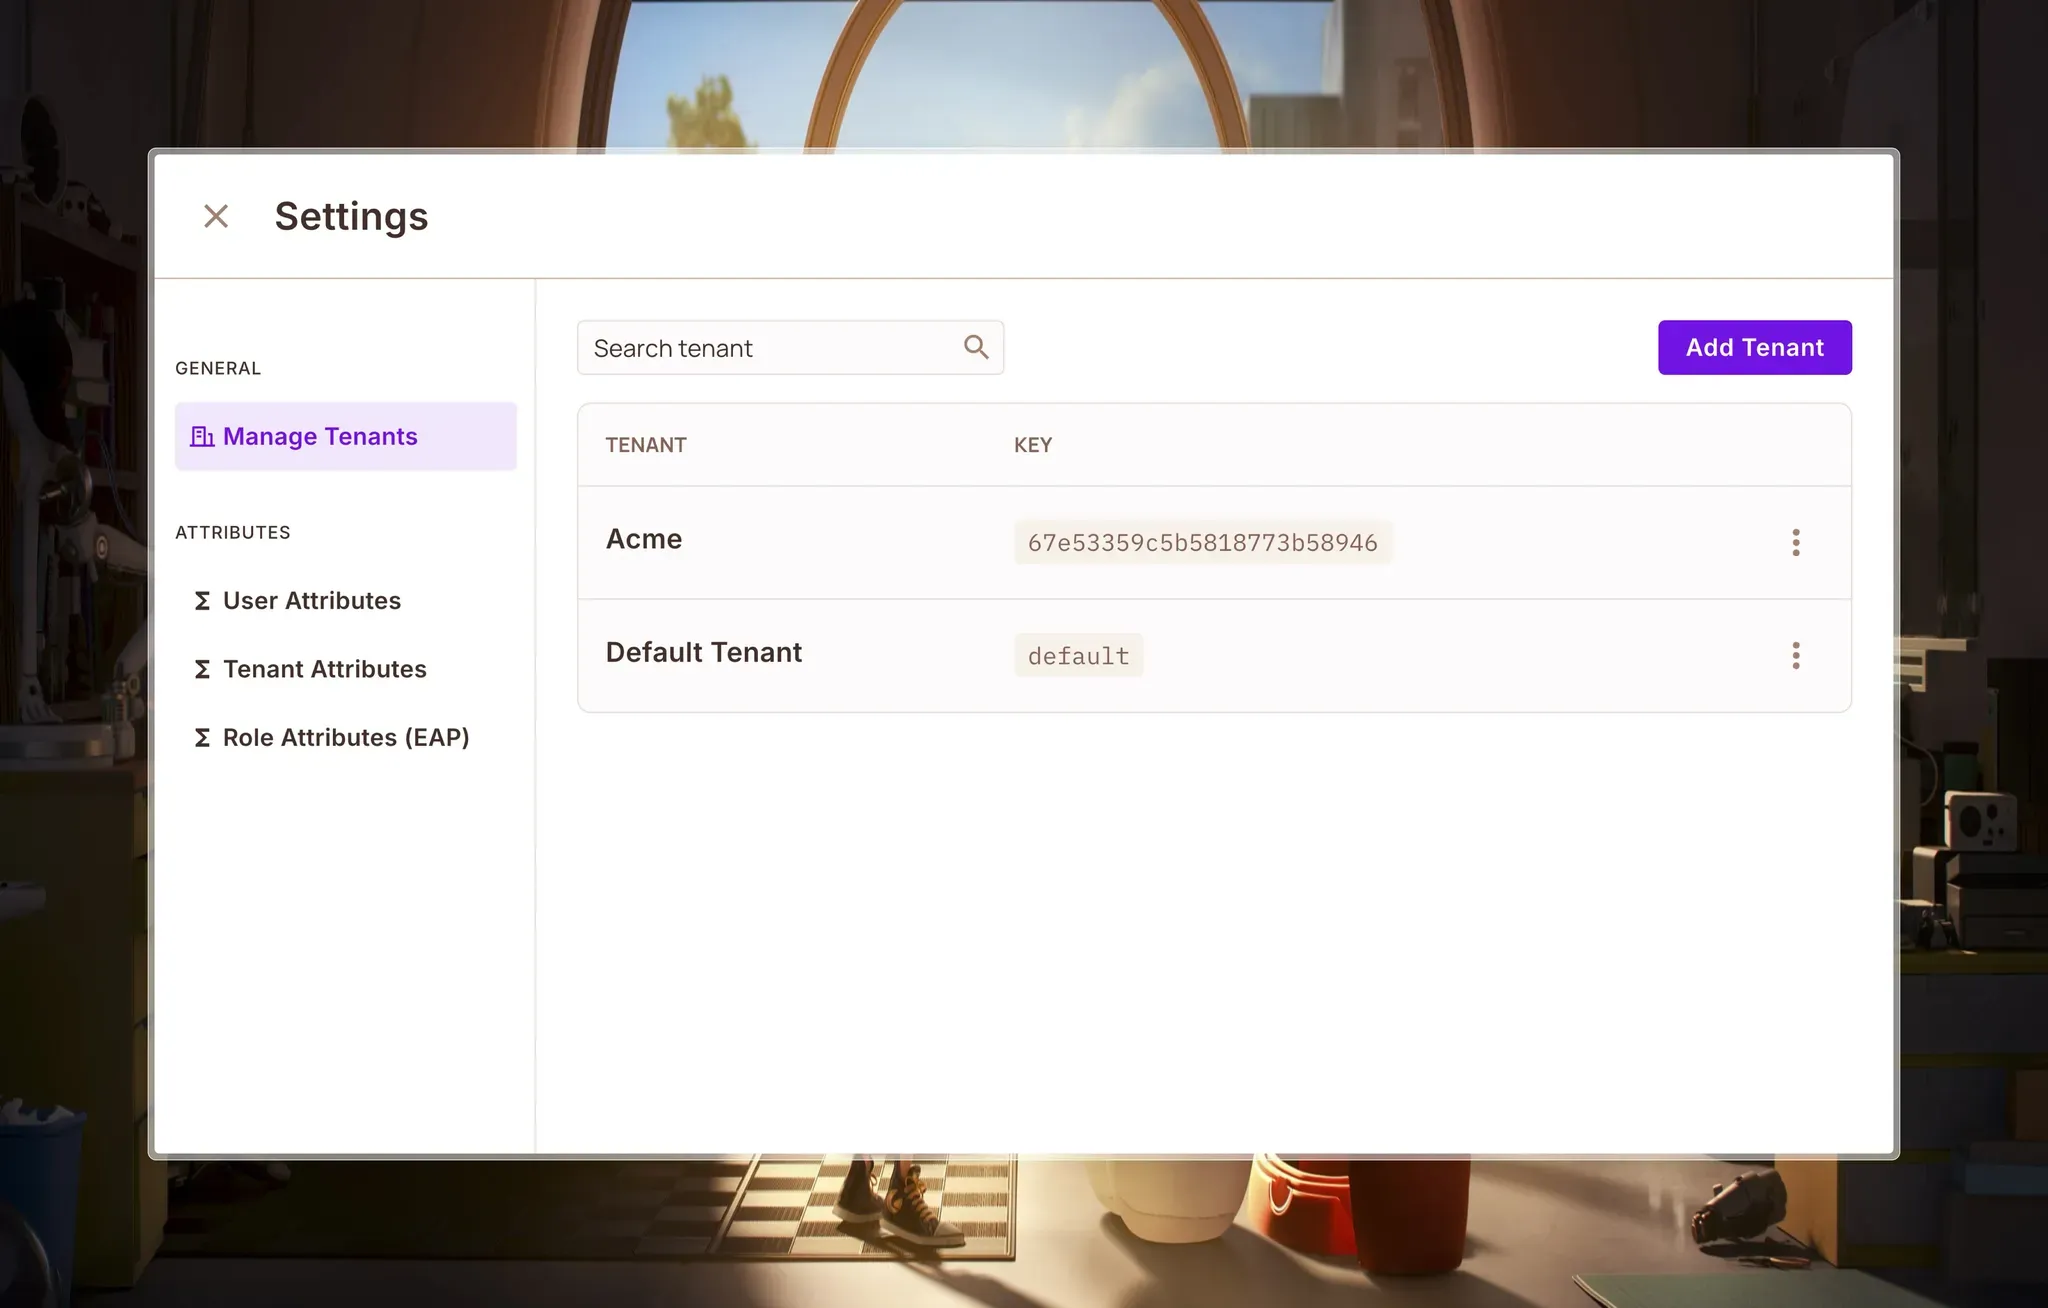Click sigma icon next to Tenant Attributes
This screenshot has width=2048, height=1308.
[202, 669]
